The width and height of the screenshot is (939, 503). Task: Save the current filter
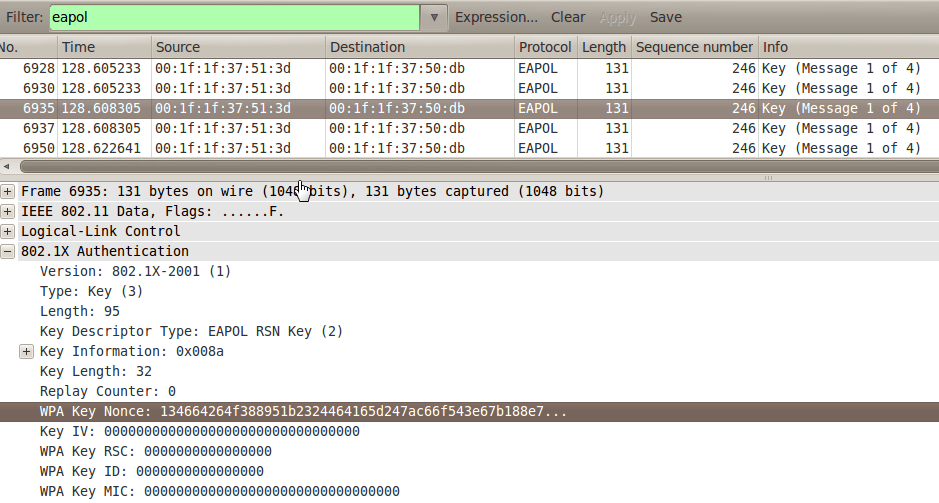pos(666,17)
